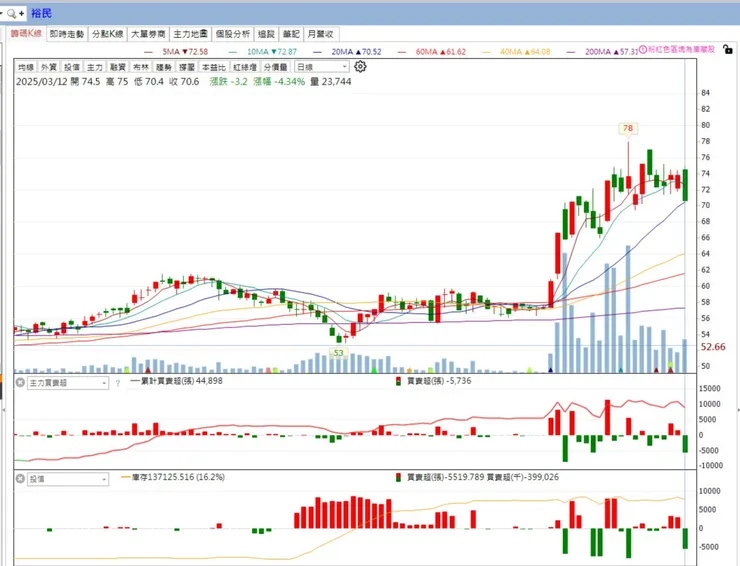
Task: Toggle the 布林 overlay button
Action: tap(141, 67)
